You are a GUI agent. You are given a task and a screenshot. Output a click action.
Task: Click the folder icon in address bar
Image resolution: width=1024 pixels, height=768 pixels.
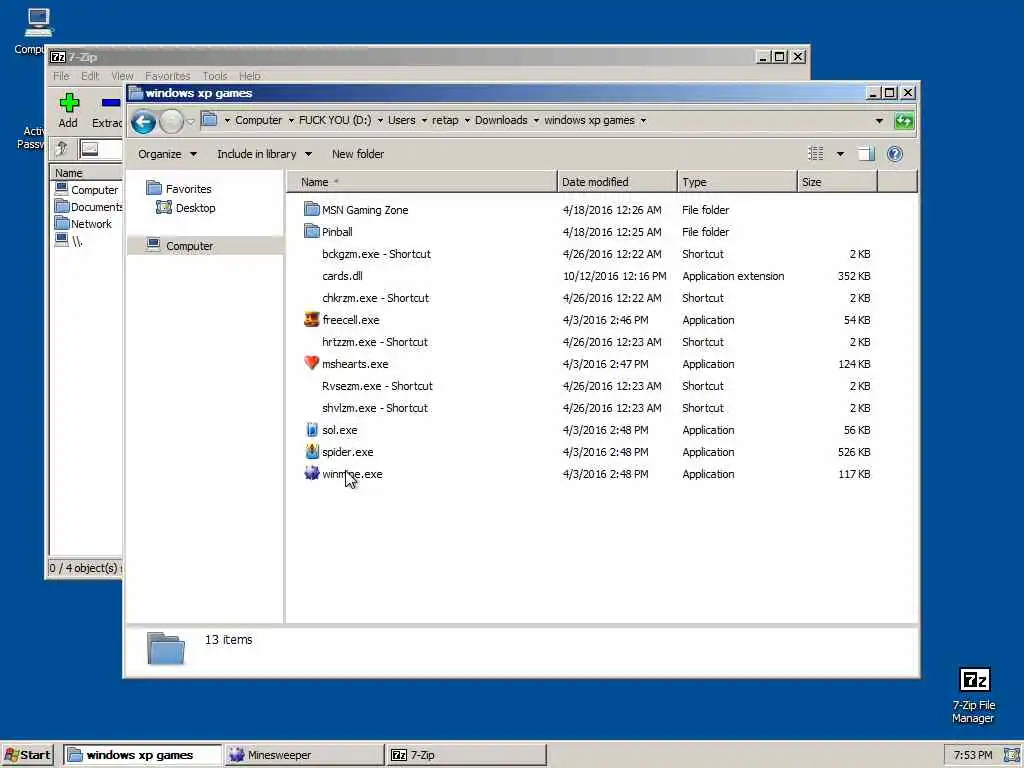pyautogui.click(x=209, y=120)
